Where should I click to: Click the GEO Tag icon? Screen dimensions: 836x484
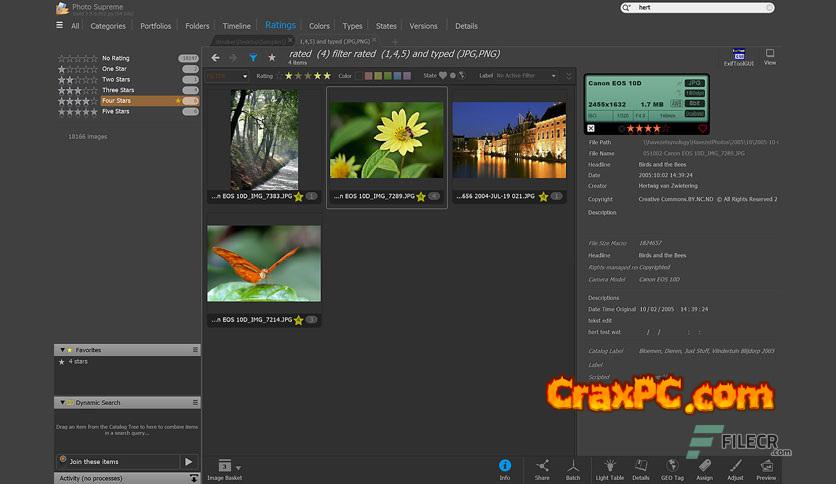(672, 467)
